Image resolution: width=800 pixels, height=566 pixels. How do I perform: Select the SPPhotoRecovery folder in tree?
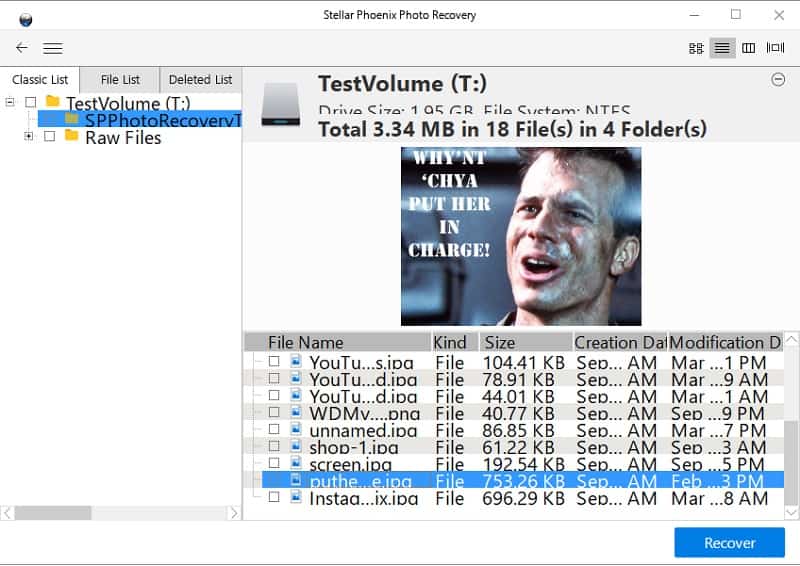pyautogui.click(x=139, y=119)
